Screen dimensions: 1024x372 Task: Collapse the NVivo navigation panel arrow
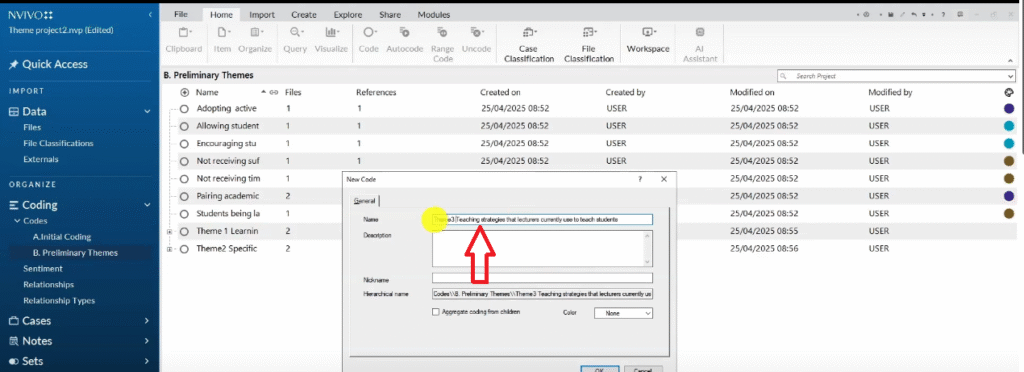[150, 14]
